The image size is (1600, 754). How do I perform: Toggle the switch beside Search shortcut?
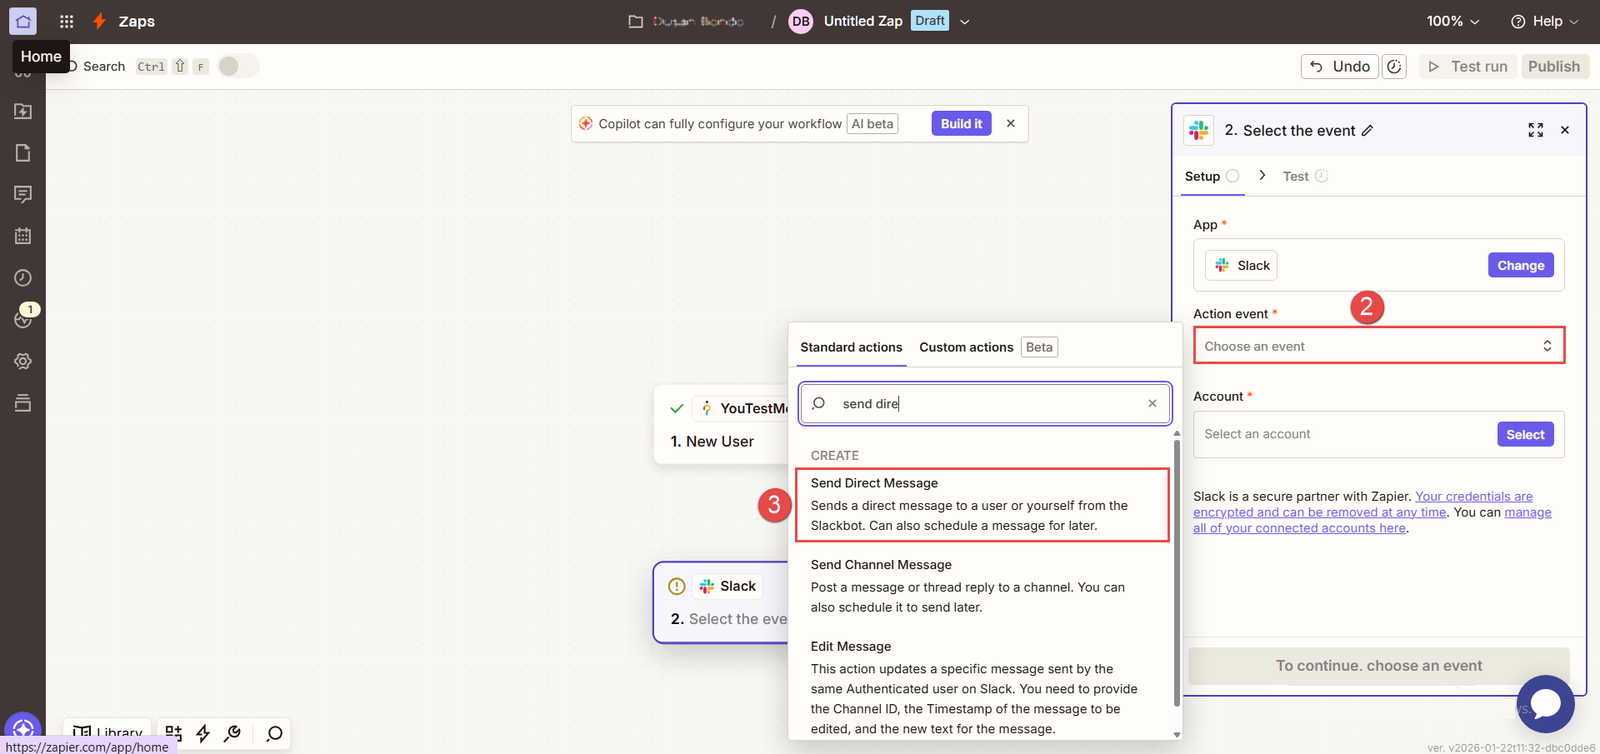click(238, 66)
